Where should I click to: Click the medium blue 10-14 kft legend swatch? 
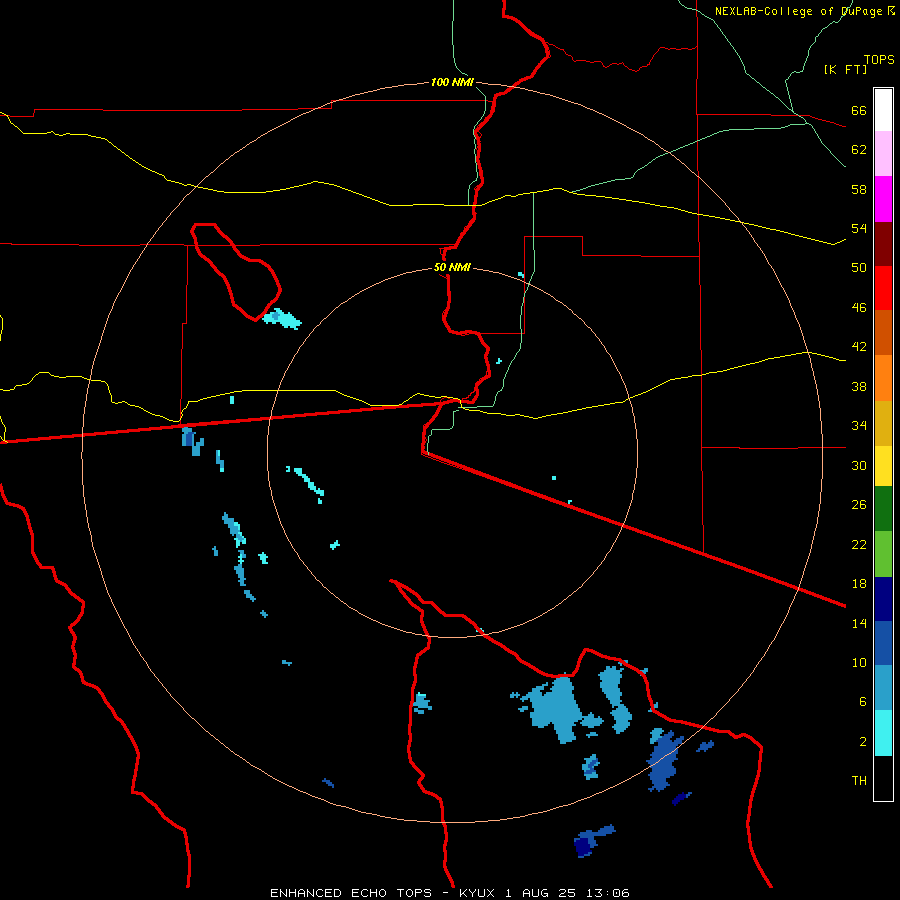pyautogui.click(x=883, y=643)
